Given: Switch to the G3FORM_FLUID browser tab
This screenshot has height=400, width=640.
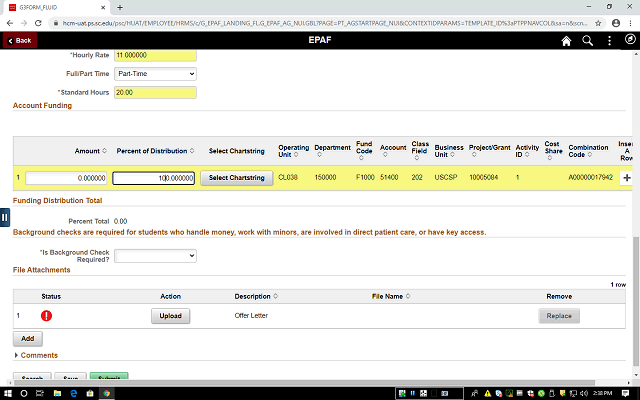Looking at the screenshot, I should tap(55, 7).
